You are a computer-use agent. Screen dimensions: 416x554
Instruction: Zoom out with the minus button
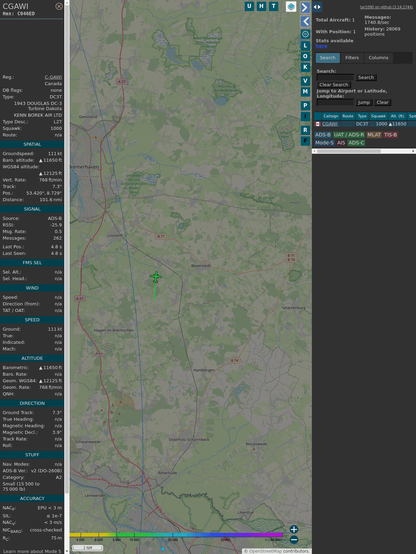point(294,540)
